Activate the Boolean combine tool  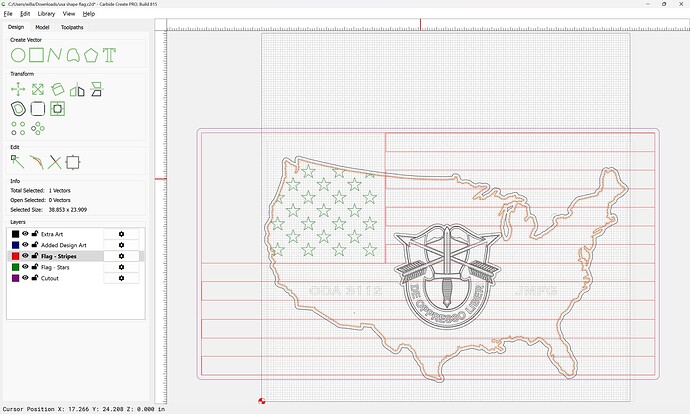(57, 109)
